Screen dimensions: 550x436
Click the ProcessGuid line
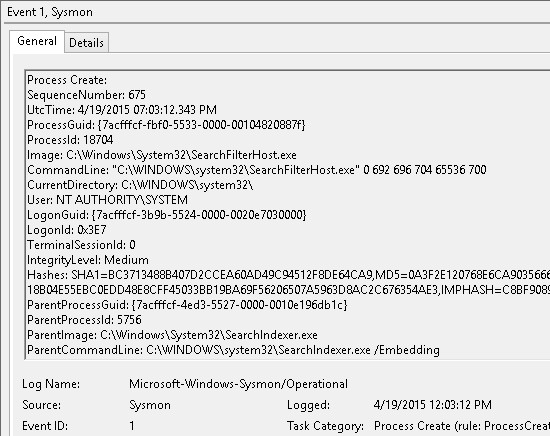click(x=166, y=125)
